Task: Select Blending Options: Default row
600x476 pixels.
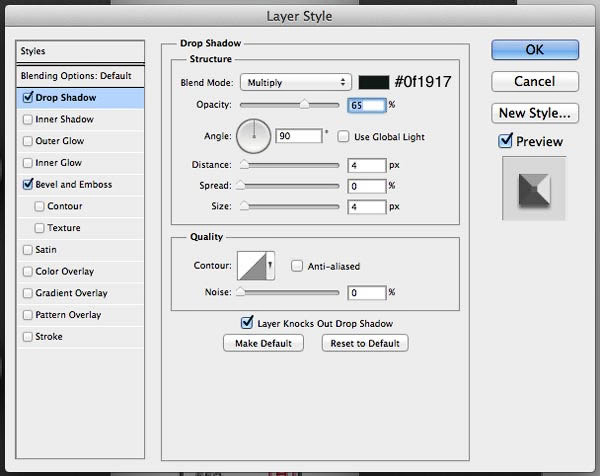Action: [x=80, y=76]
